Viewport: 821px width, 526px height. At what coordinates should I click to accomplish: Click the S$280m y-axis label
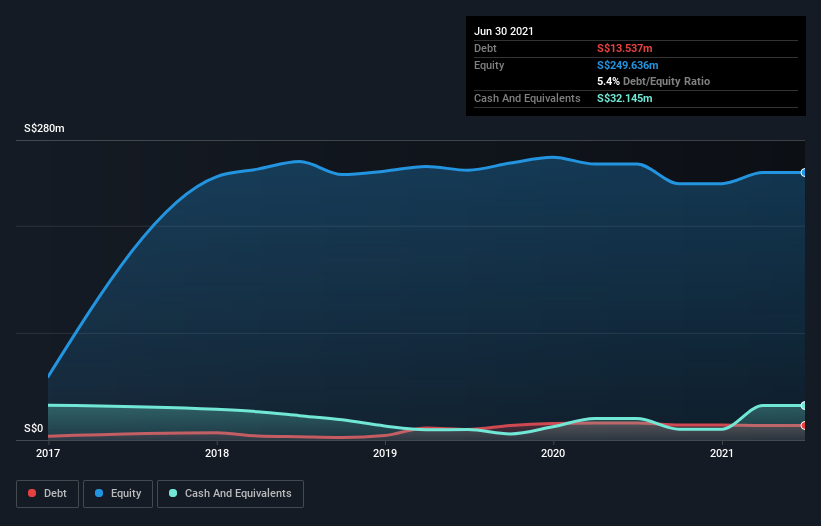(x=44, y=128)
